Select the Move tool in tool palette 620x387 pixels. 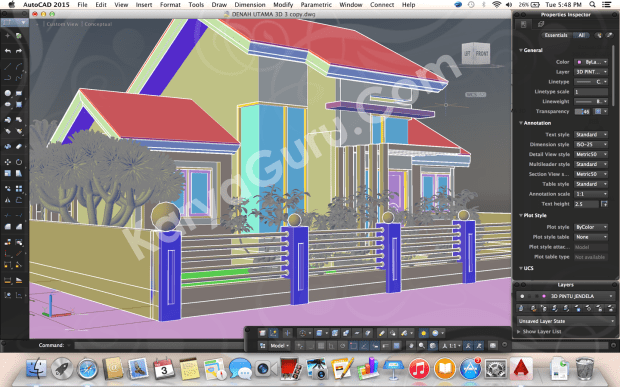(x=8, y=162)
